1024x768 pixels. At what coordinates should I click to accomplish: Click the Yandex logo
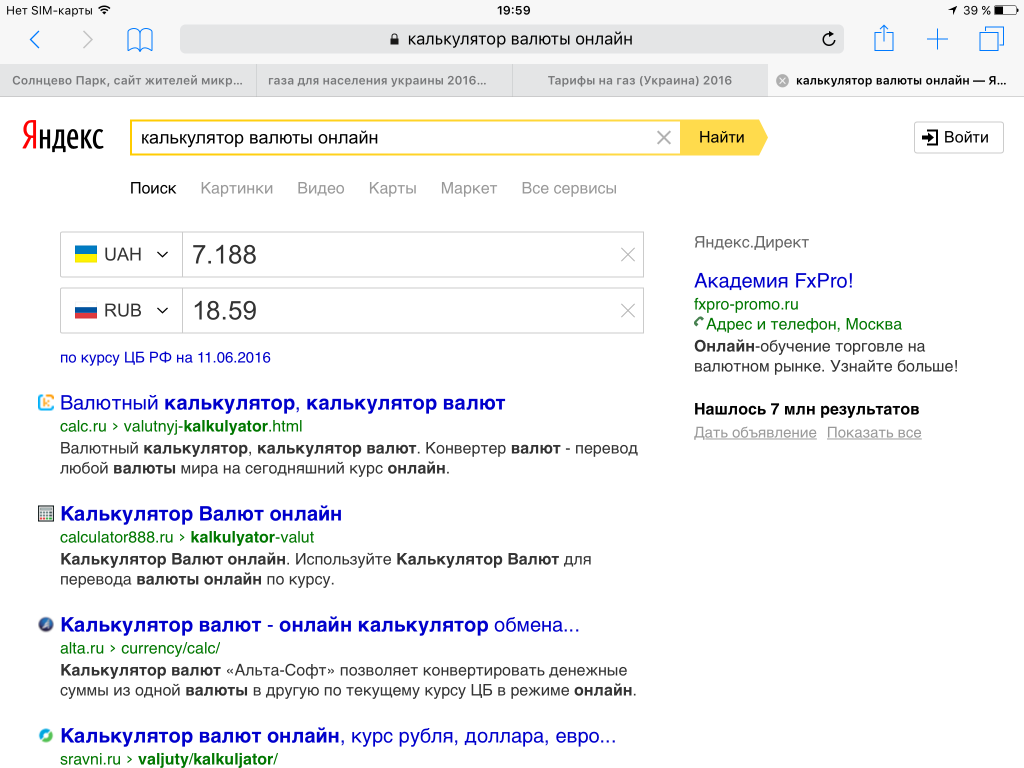pos(63,136)
